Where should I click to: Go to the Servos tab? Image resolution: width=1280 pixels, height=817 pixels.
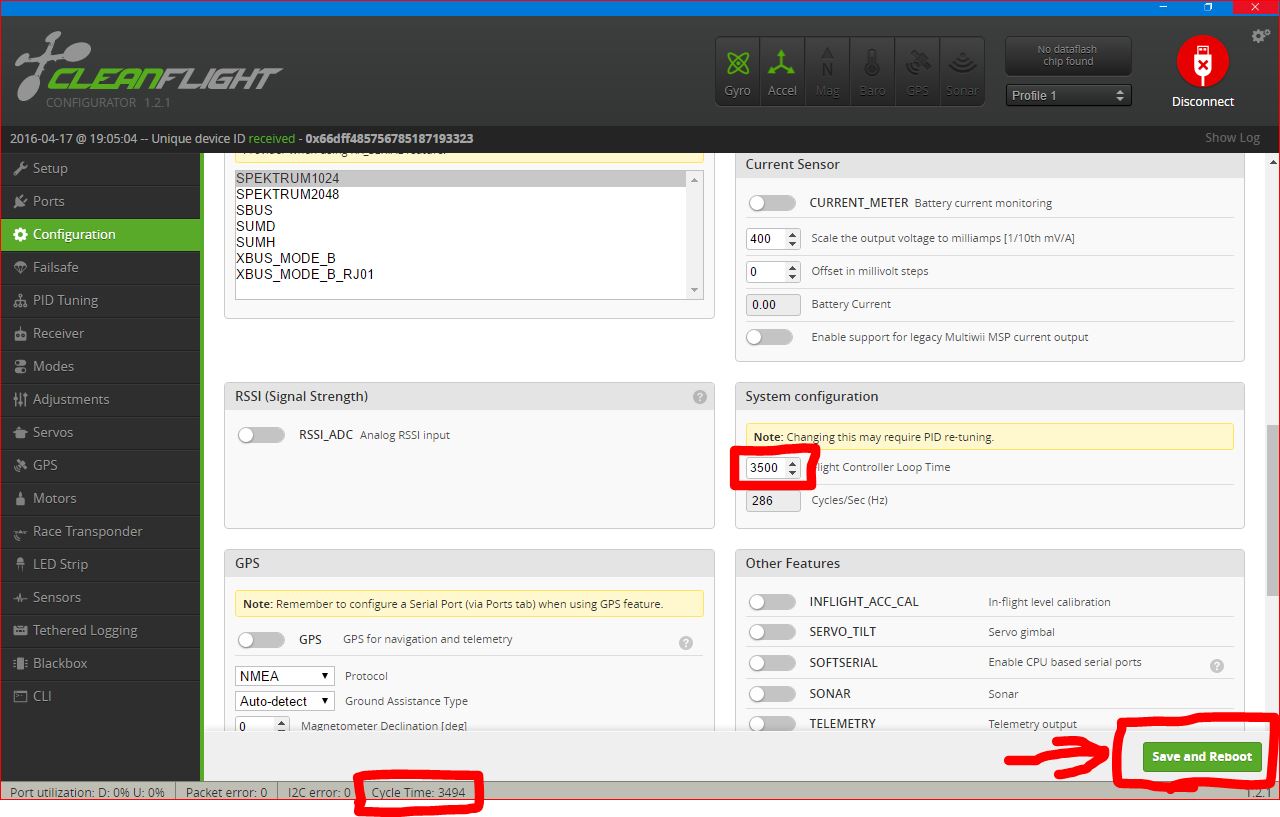(x=100, y=432)
